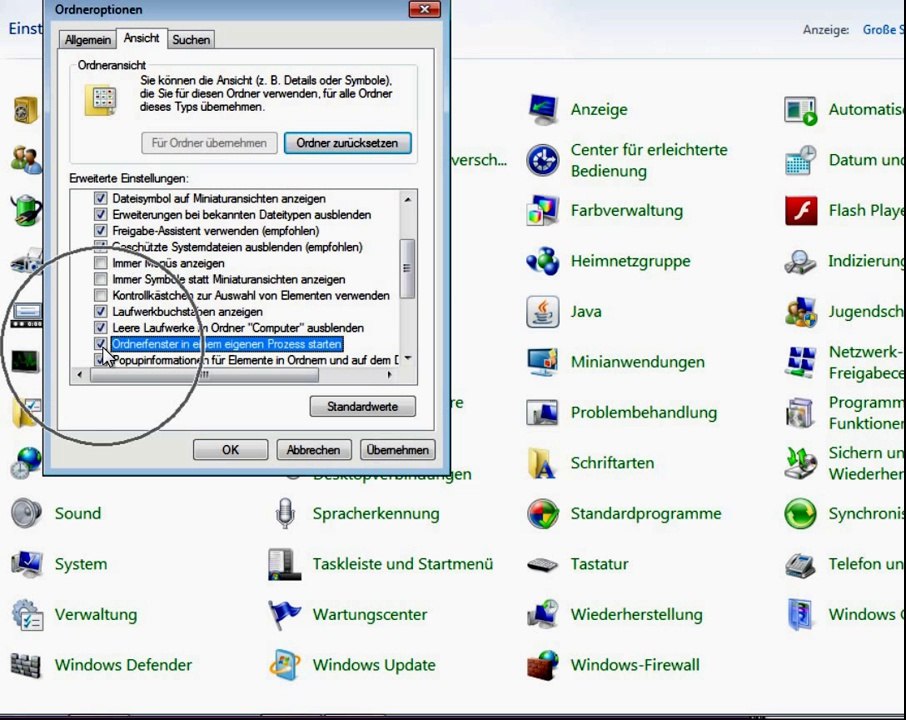The image size is (906, 720).
Task: Click the Java coffee cup icon
Action: pyautogui.click(x=543, y=311)
